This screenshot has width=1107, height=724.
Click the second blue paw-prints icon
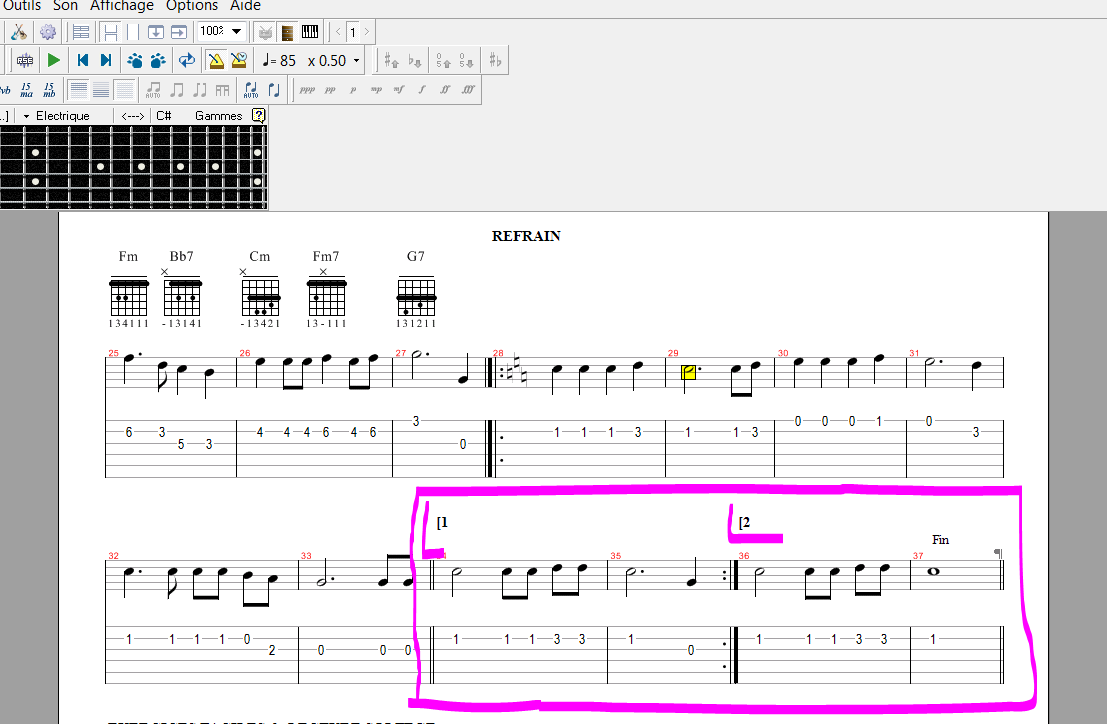click(x=158, y=61)
